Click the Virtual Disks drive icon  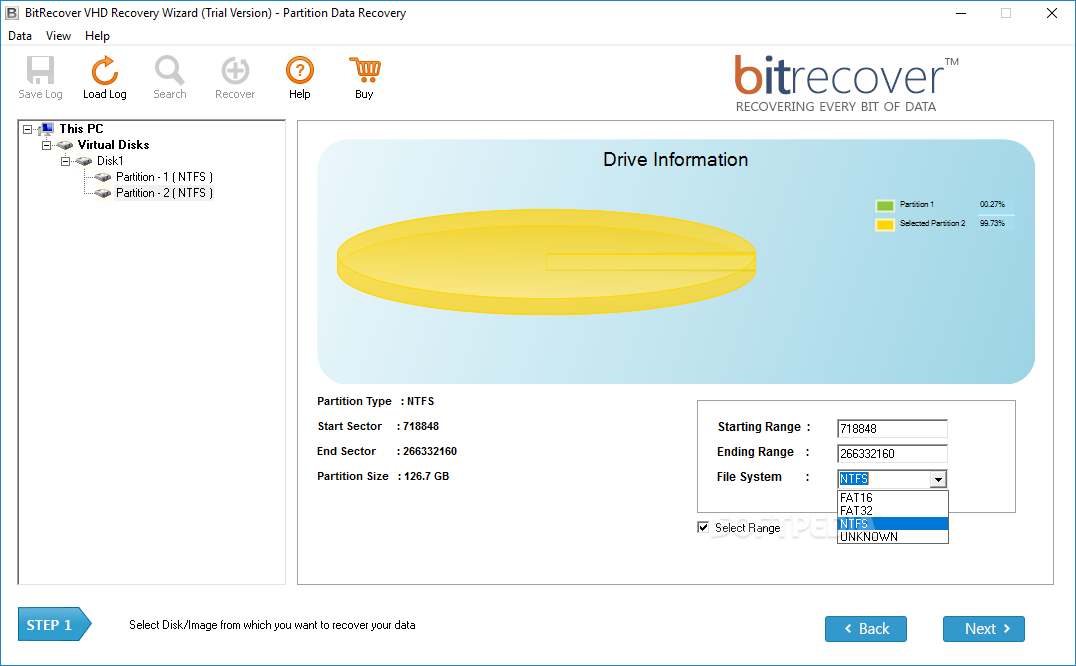click(65, 145)
